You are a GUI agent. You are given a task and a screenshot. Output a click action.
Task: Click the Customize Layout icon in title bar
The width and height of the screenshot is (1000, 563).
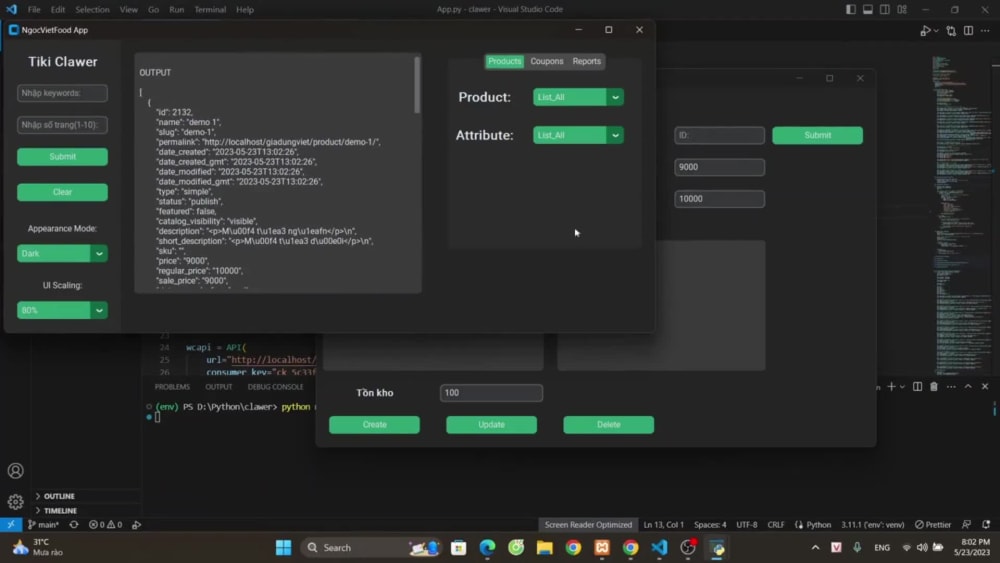[902, 10]
